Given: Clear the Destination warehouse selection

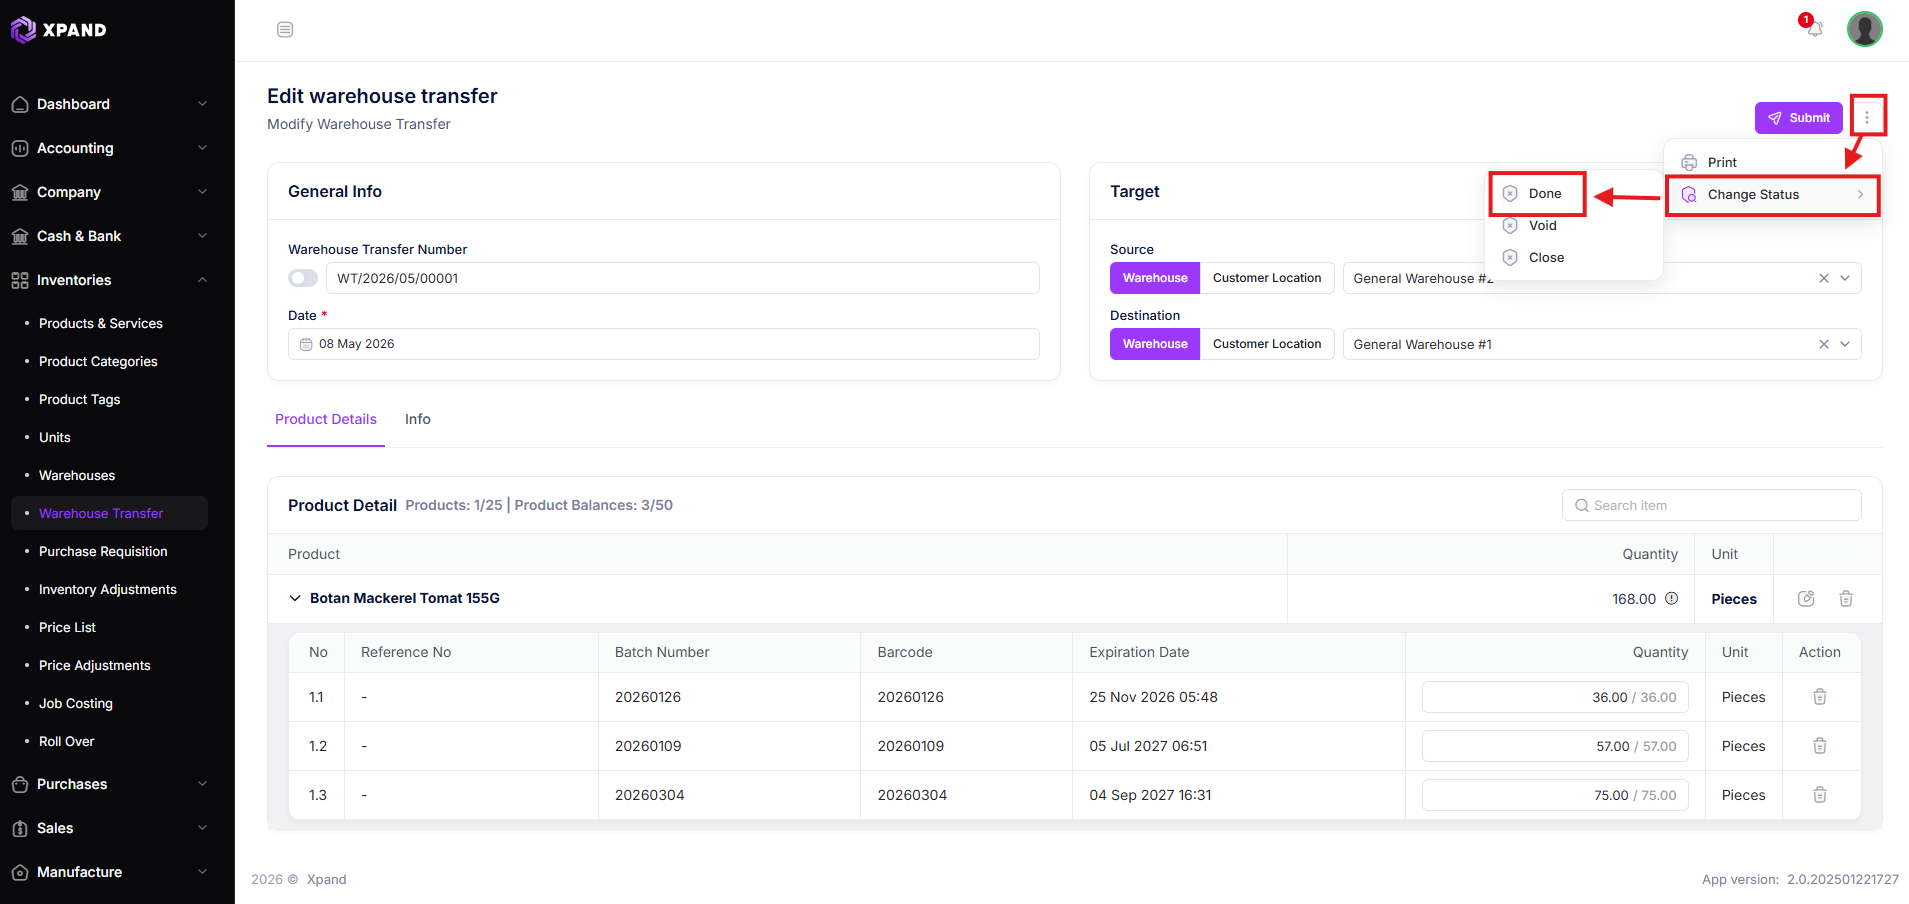Looking at the screenshot, I should [x=1824, y=344].
